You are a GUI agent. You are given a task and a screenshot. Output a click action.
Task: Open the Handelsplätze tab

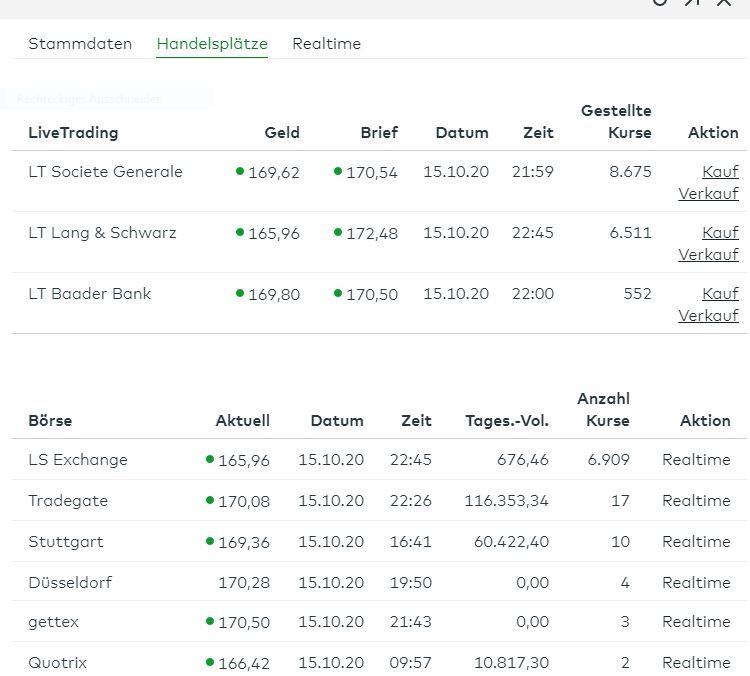(x=212, y=44)
